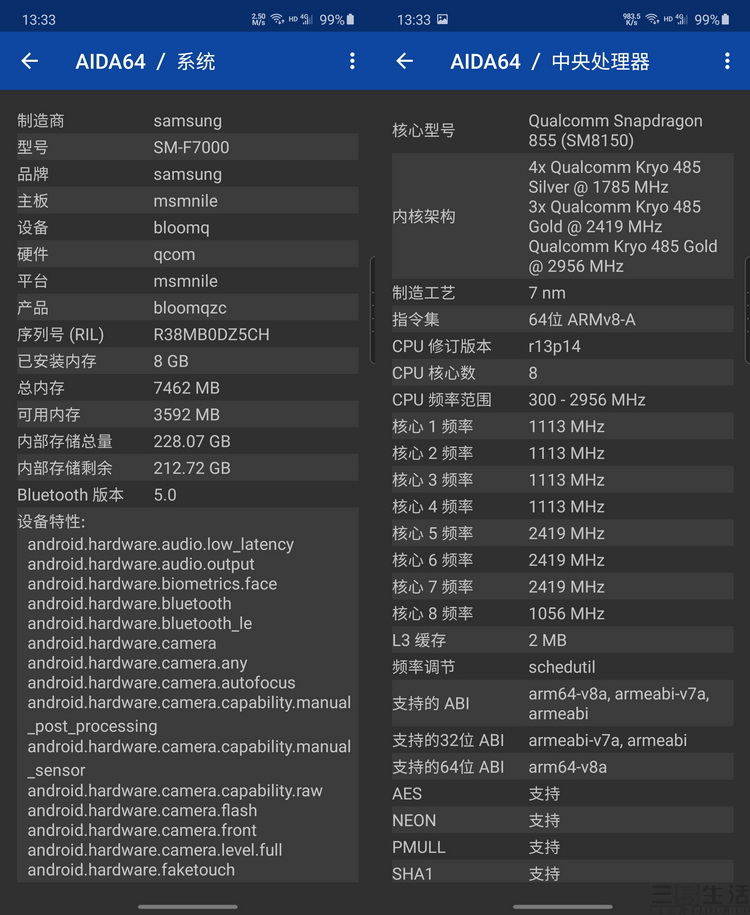Select 产品 value bloomqzc
Viewport: 750px width, 915px height.
coord(190,308)
